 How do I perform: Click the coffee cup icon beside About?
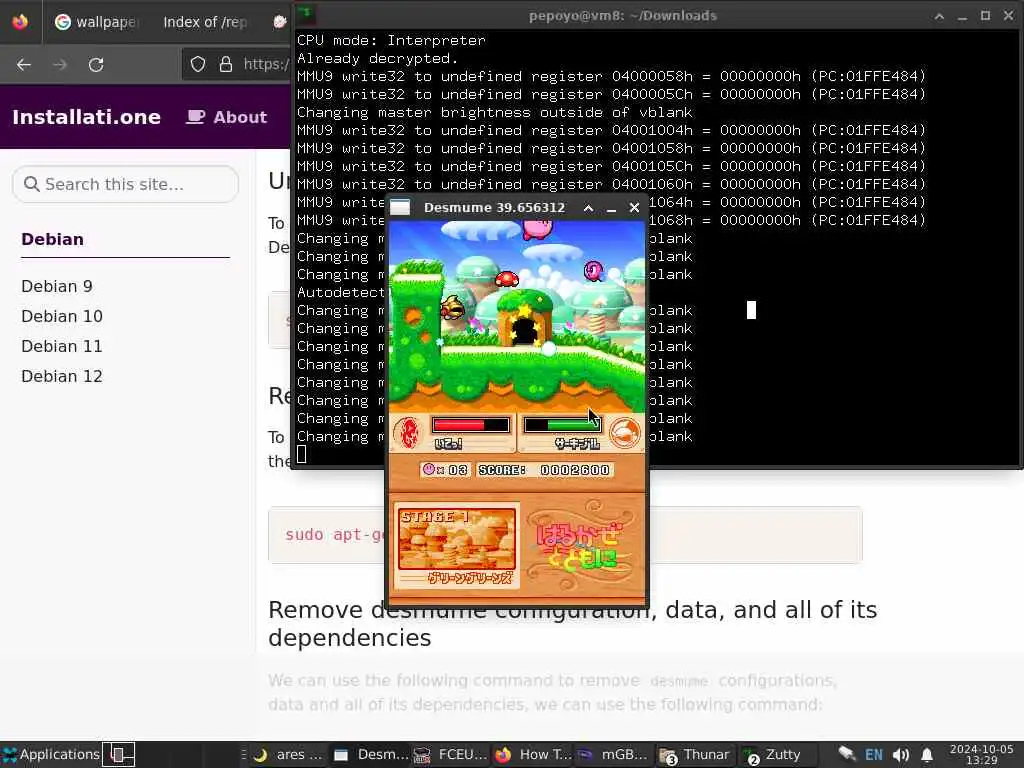coord(195,117)
